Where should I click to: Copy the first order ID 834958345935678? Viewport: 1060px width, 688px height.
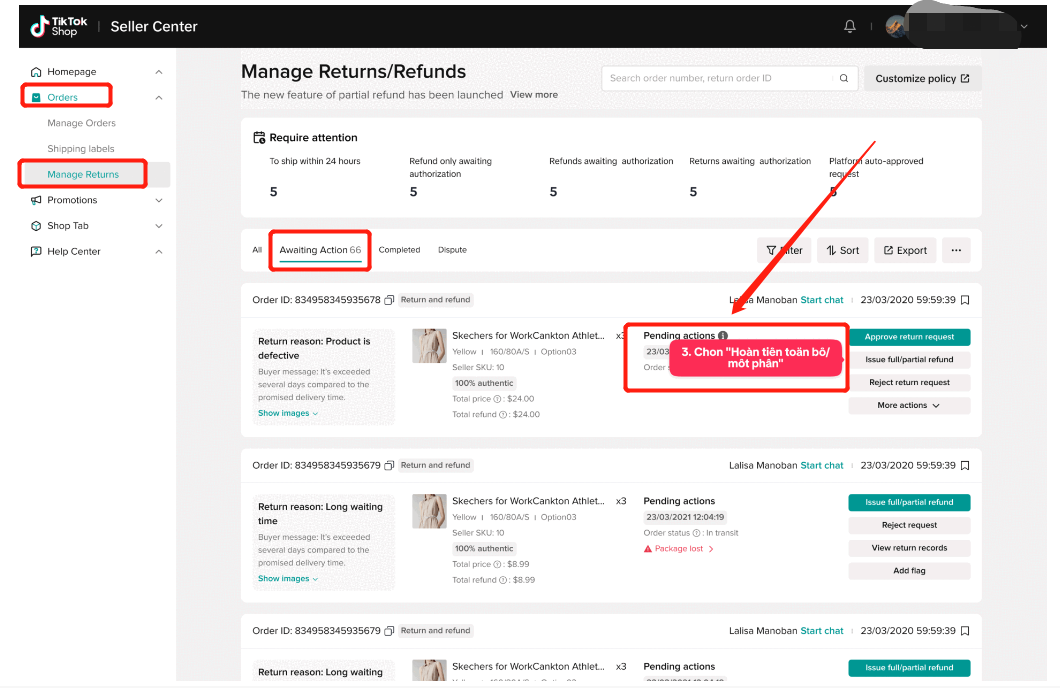389,300
